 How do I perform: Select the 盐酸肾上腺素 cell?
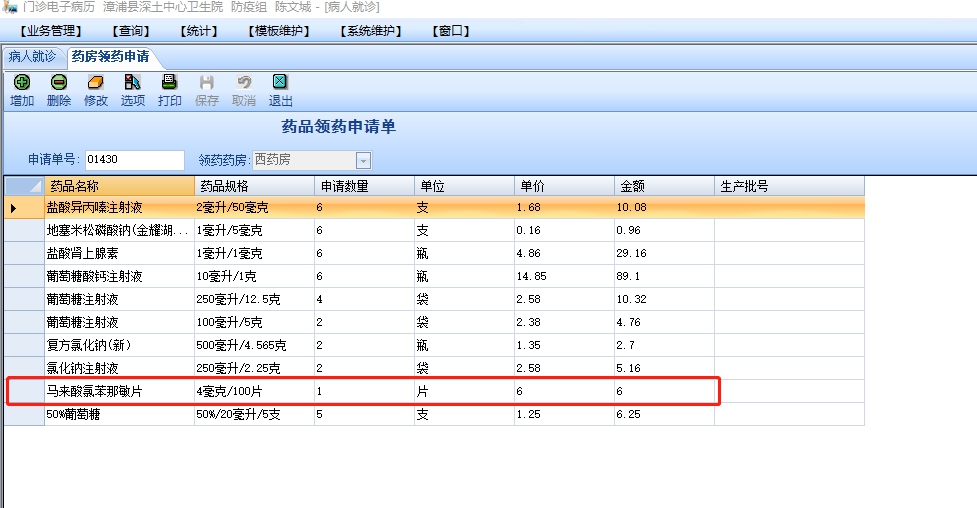click(x=120, y=254)
